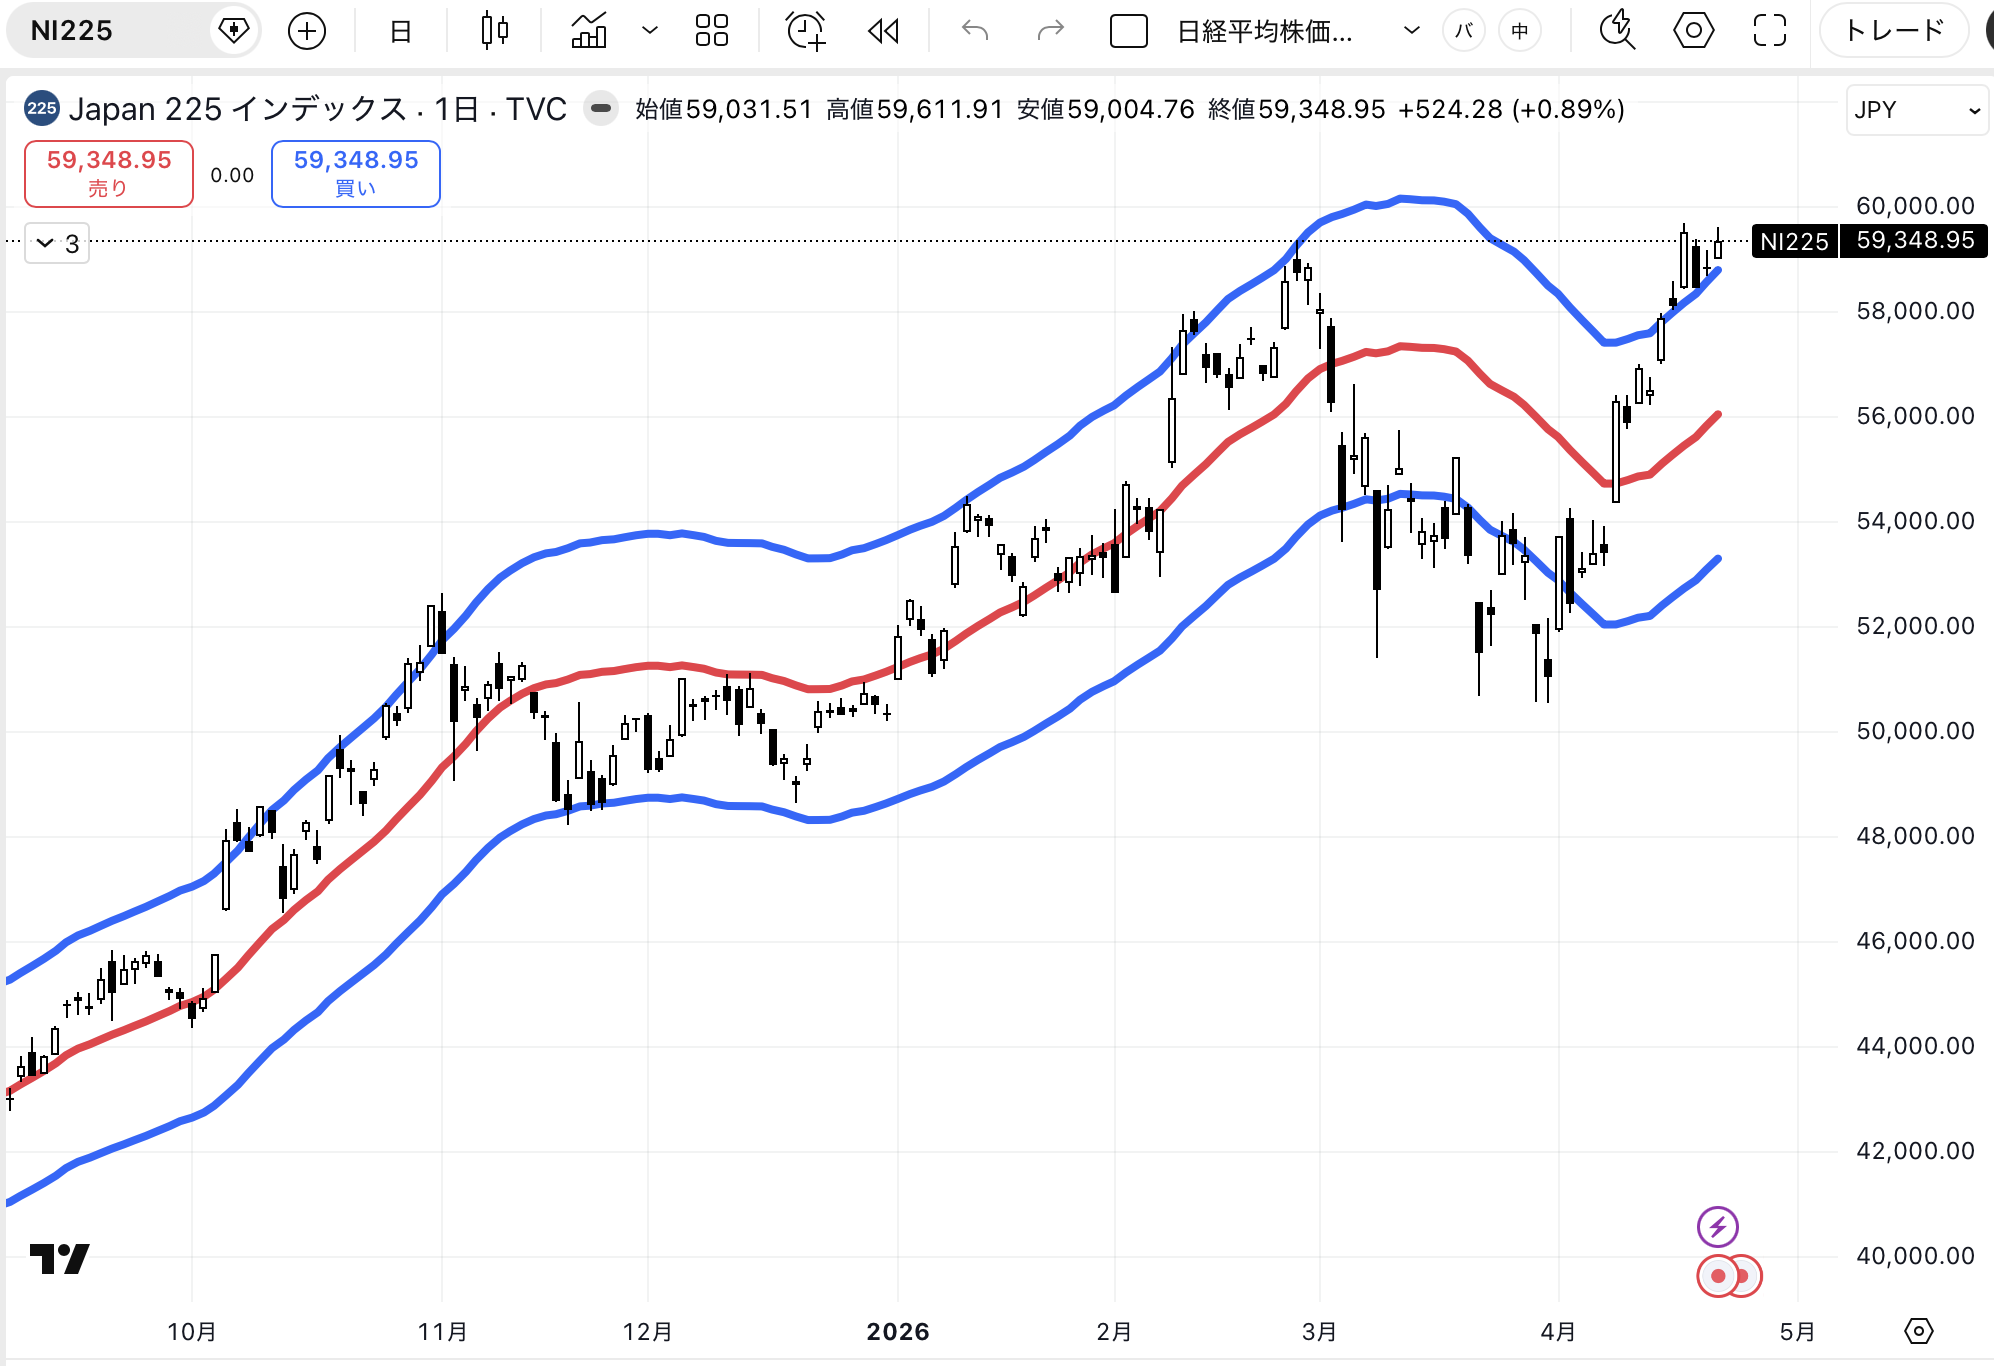Screen dimensions: 1994x1366
Task: Toggle the red live recording indicator
Action: click(x=1718, y=1276)
